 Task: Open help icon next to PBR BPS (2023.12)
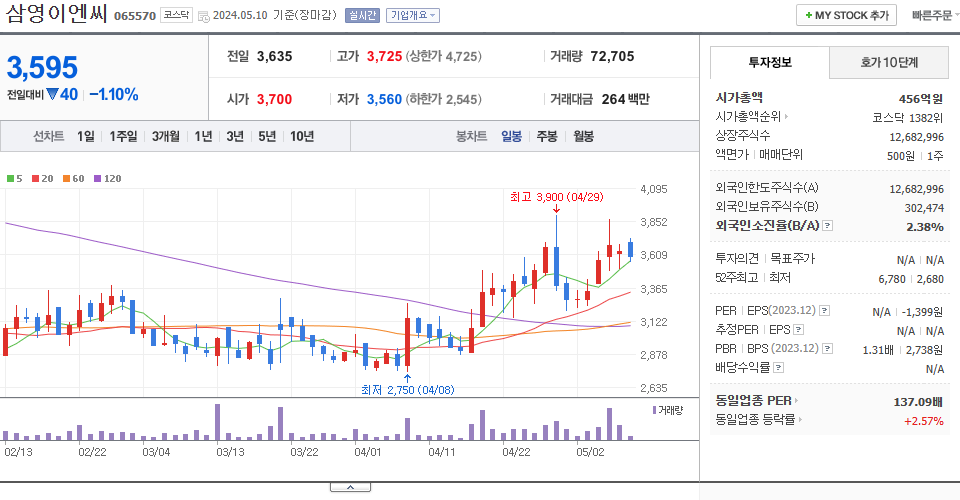coord(828,349)
